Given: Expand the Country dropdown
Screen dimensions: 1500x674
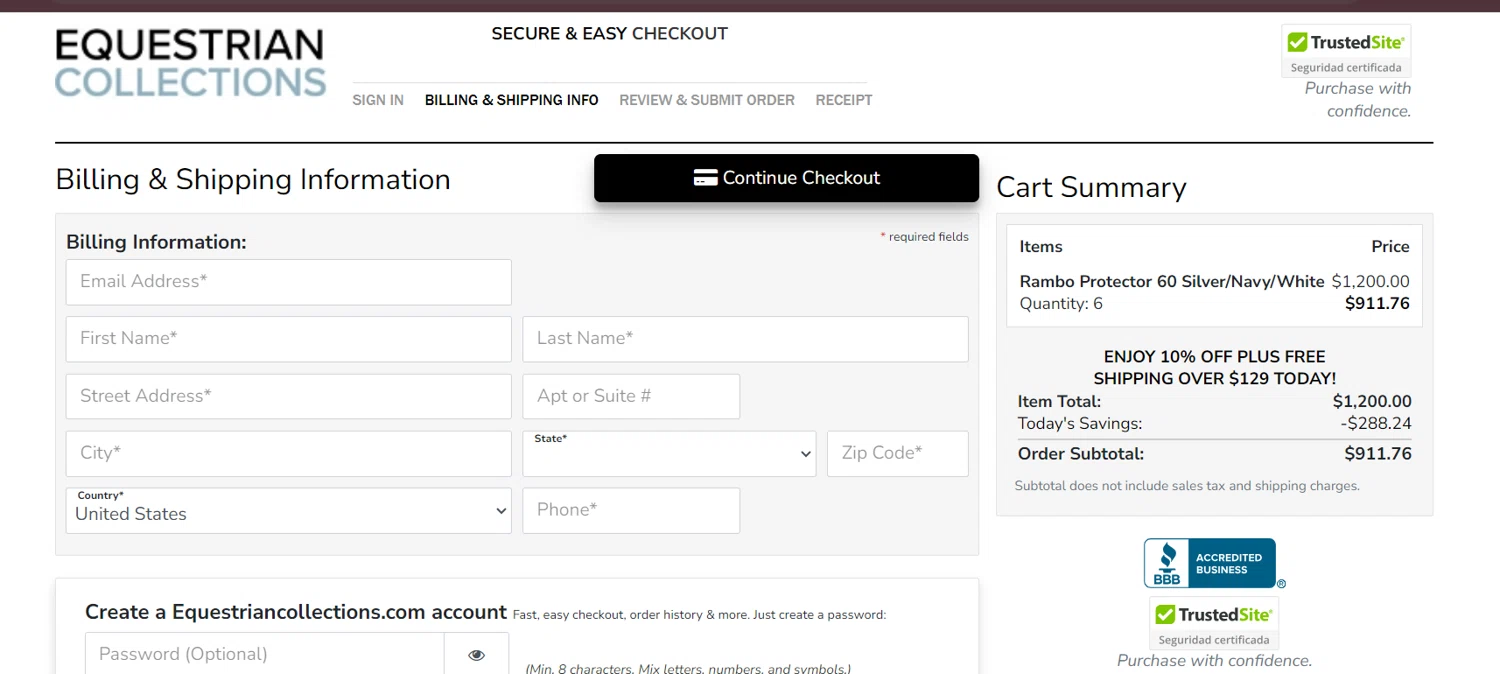Looking at the screenshot, I should pyautogui.click(x=288, y=511).
